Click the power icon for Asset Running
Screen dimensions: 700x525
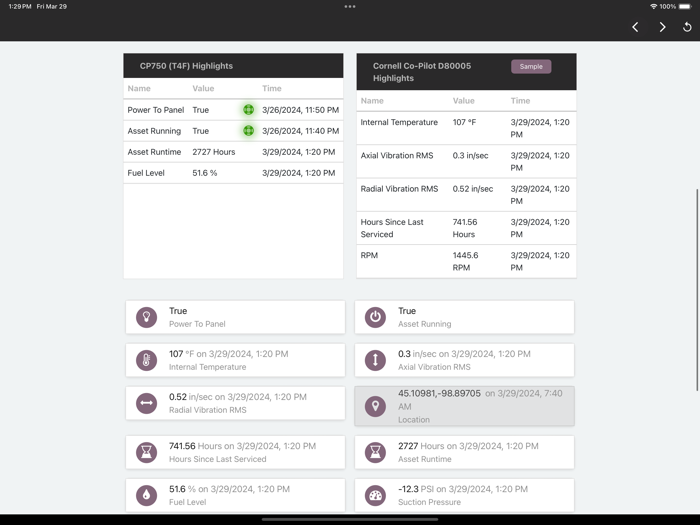[375, 317]
